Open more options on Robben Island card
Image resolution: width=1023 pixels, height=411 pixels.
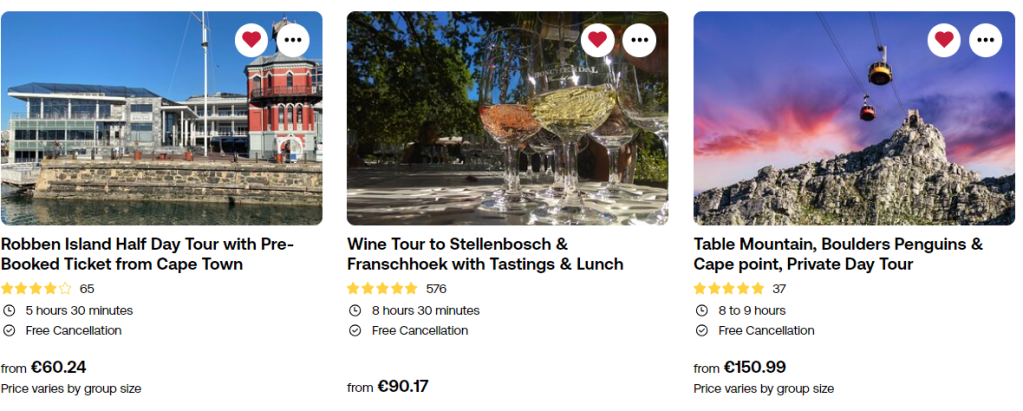coord(293,40)
